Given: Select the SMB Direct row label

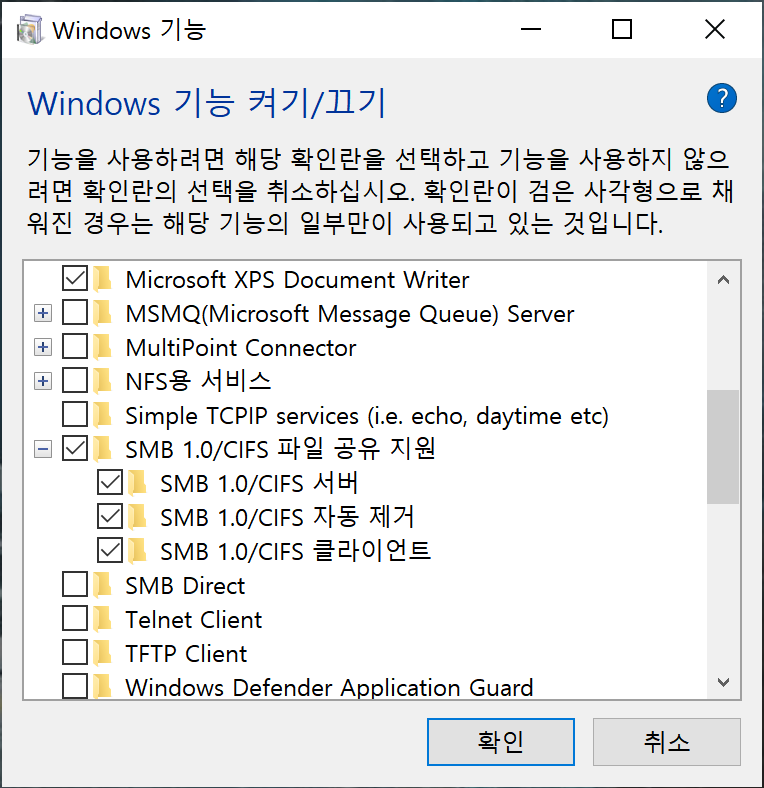Looking at the screenshot, I should (185, 585).
